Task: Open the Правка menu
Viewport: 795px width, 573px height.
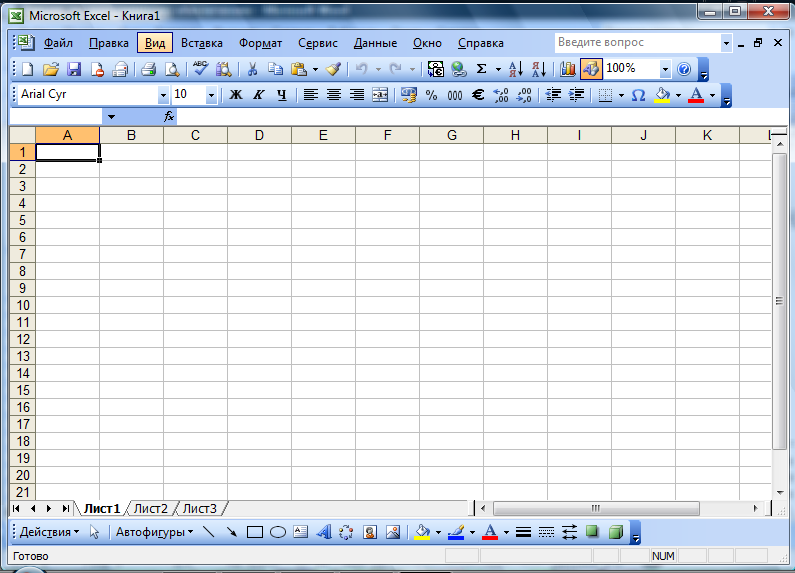Action: click(109, 43)
